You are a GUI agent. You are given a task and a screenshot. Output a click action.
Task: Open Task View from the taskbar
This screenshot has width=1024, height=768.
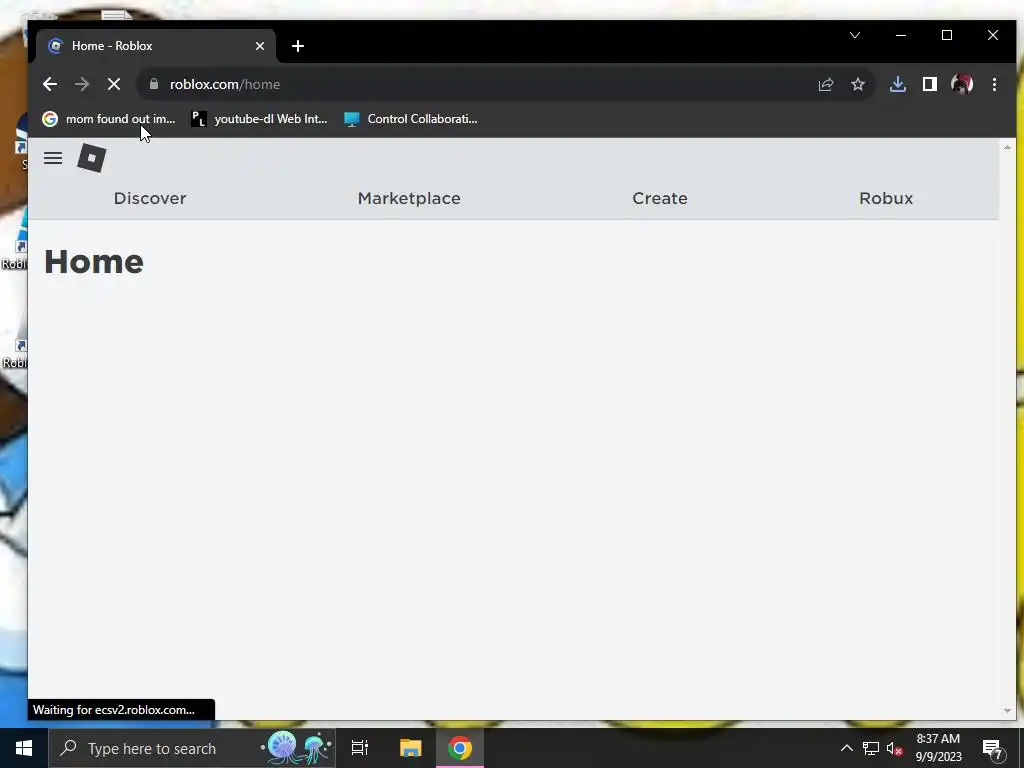359,748
